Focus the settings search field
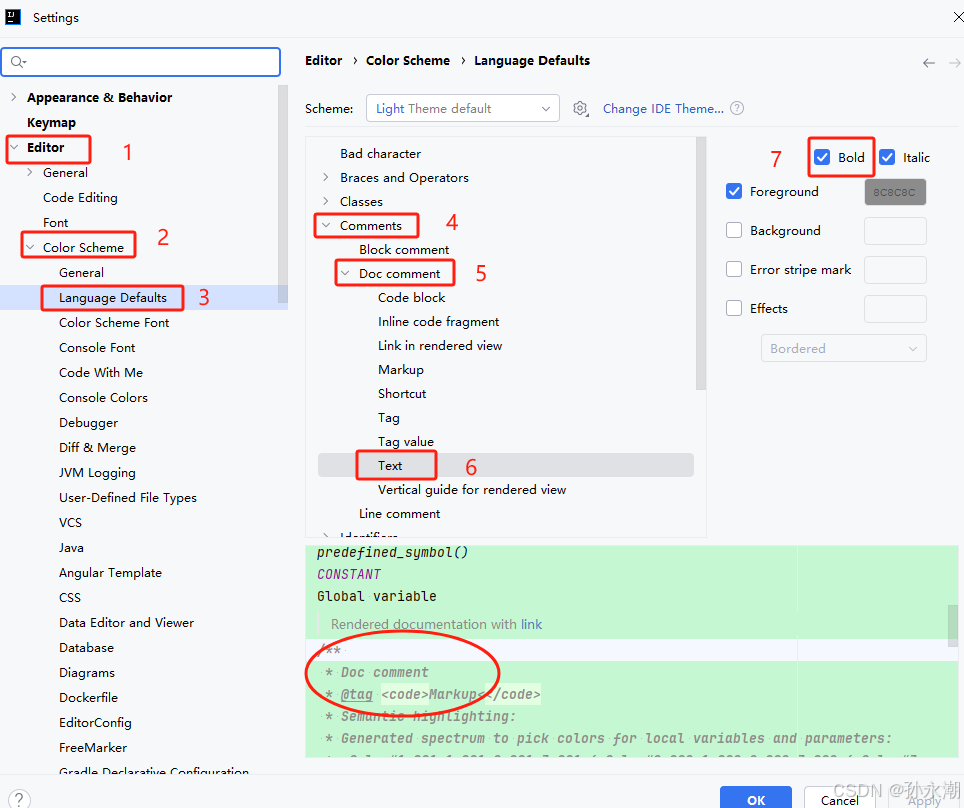Screen dimensions: 964x808 click(x=141, y=61)
